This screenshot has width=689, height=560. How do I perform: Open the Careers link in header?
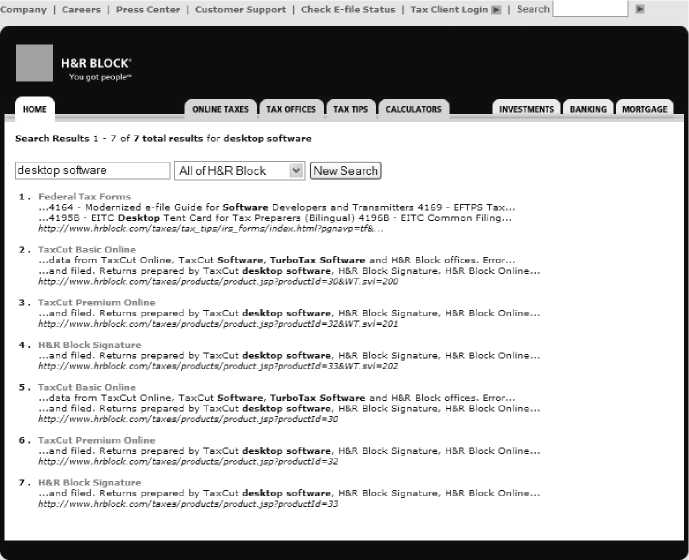coord(81,10)
